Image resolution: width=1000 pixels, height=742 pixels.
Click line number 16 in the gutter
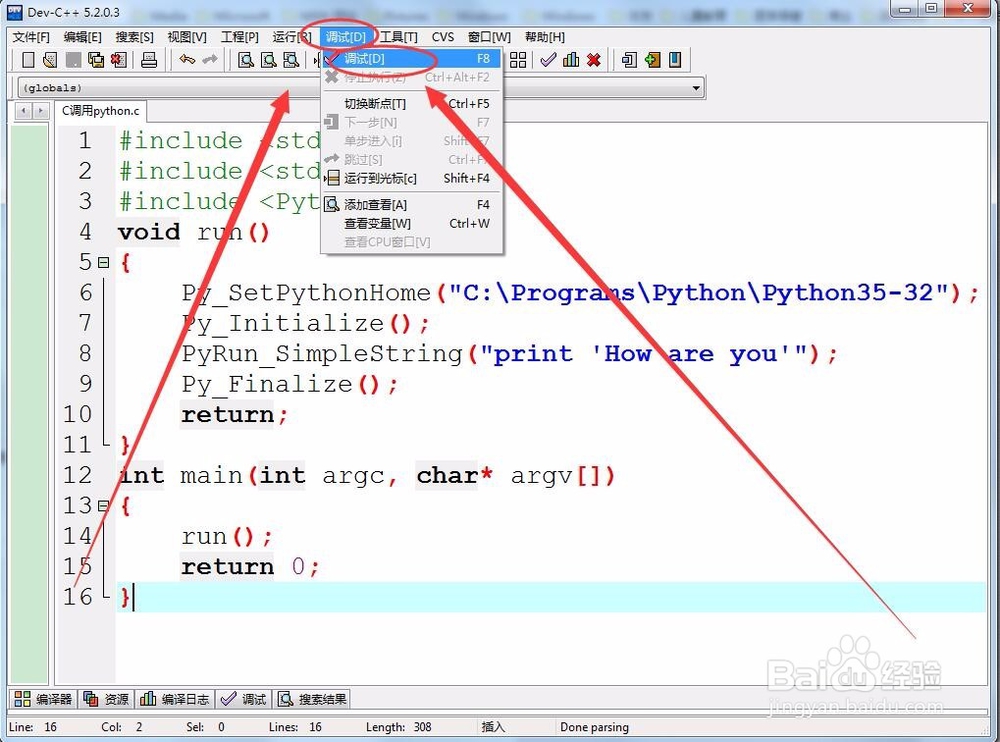[x=77, y=597]
